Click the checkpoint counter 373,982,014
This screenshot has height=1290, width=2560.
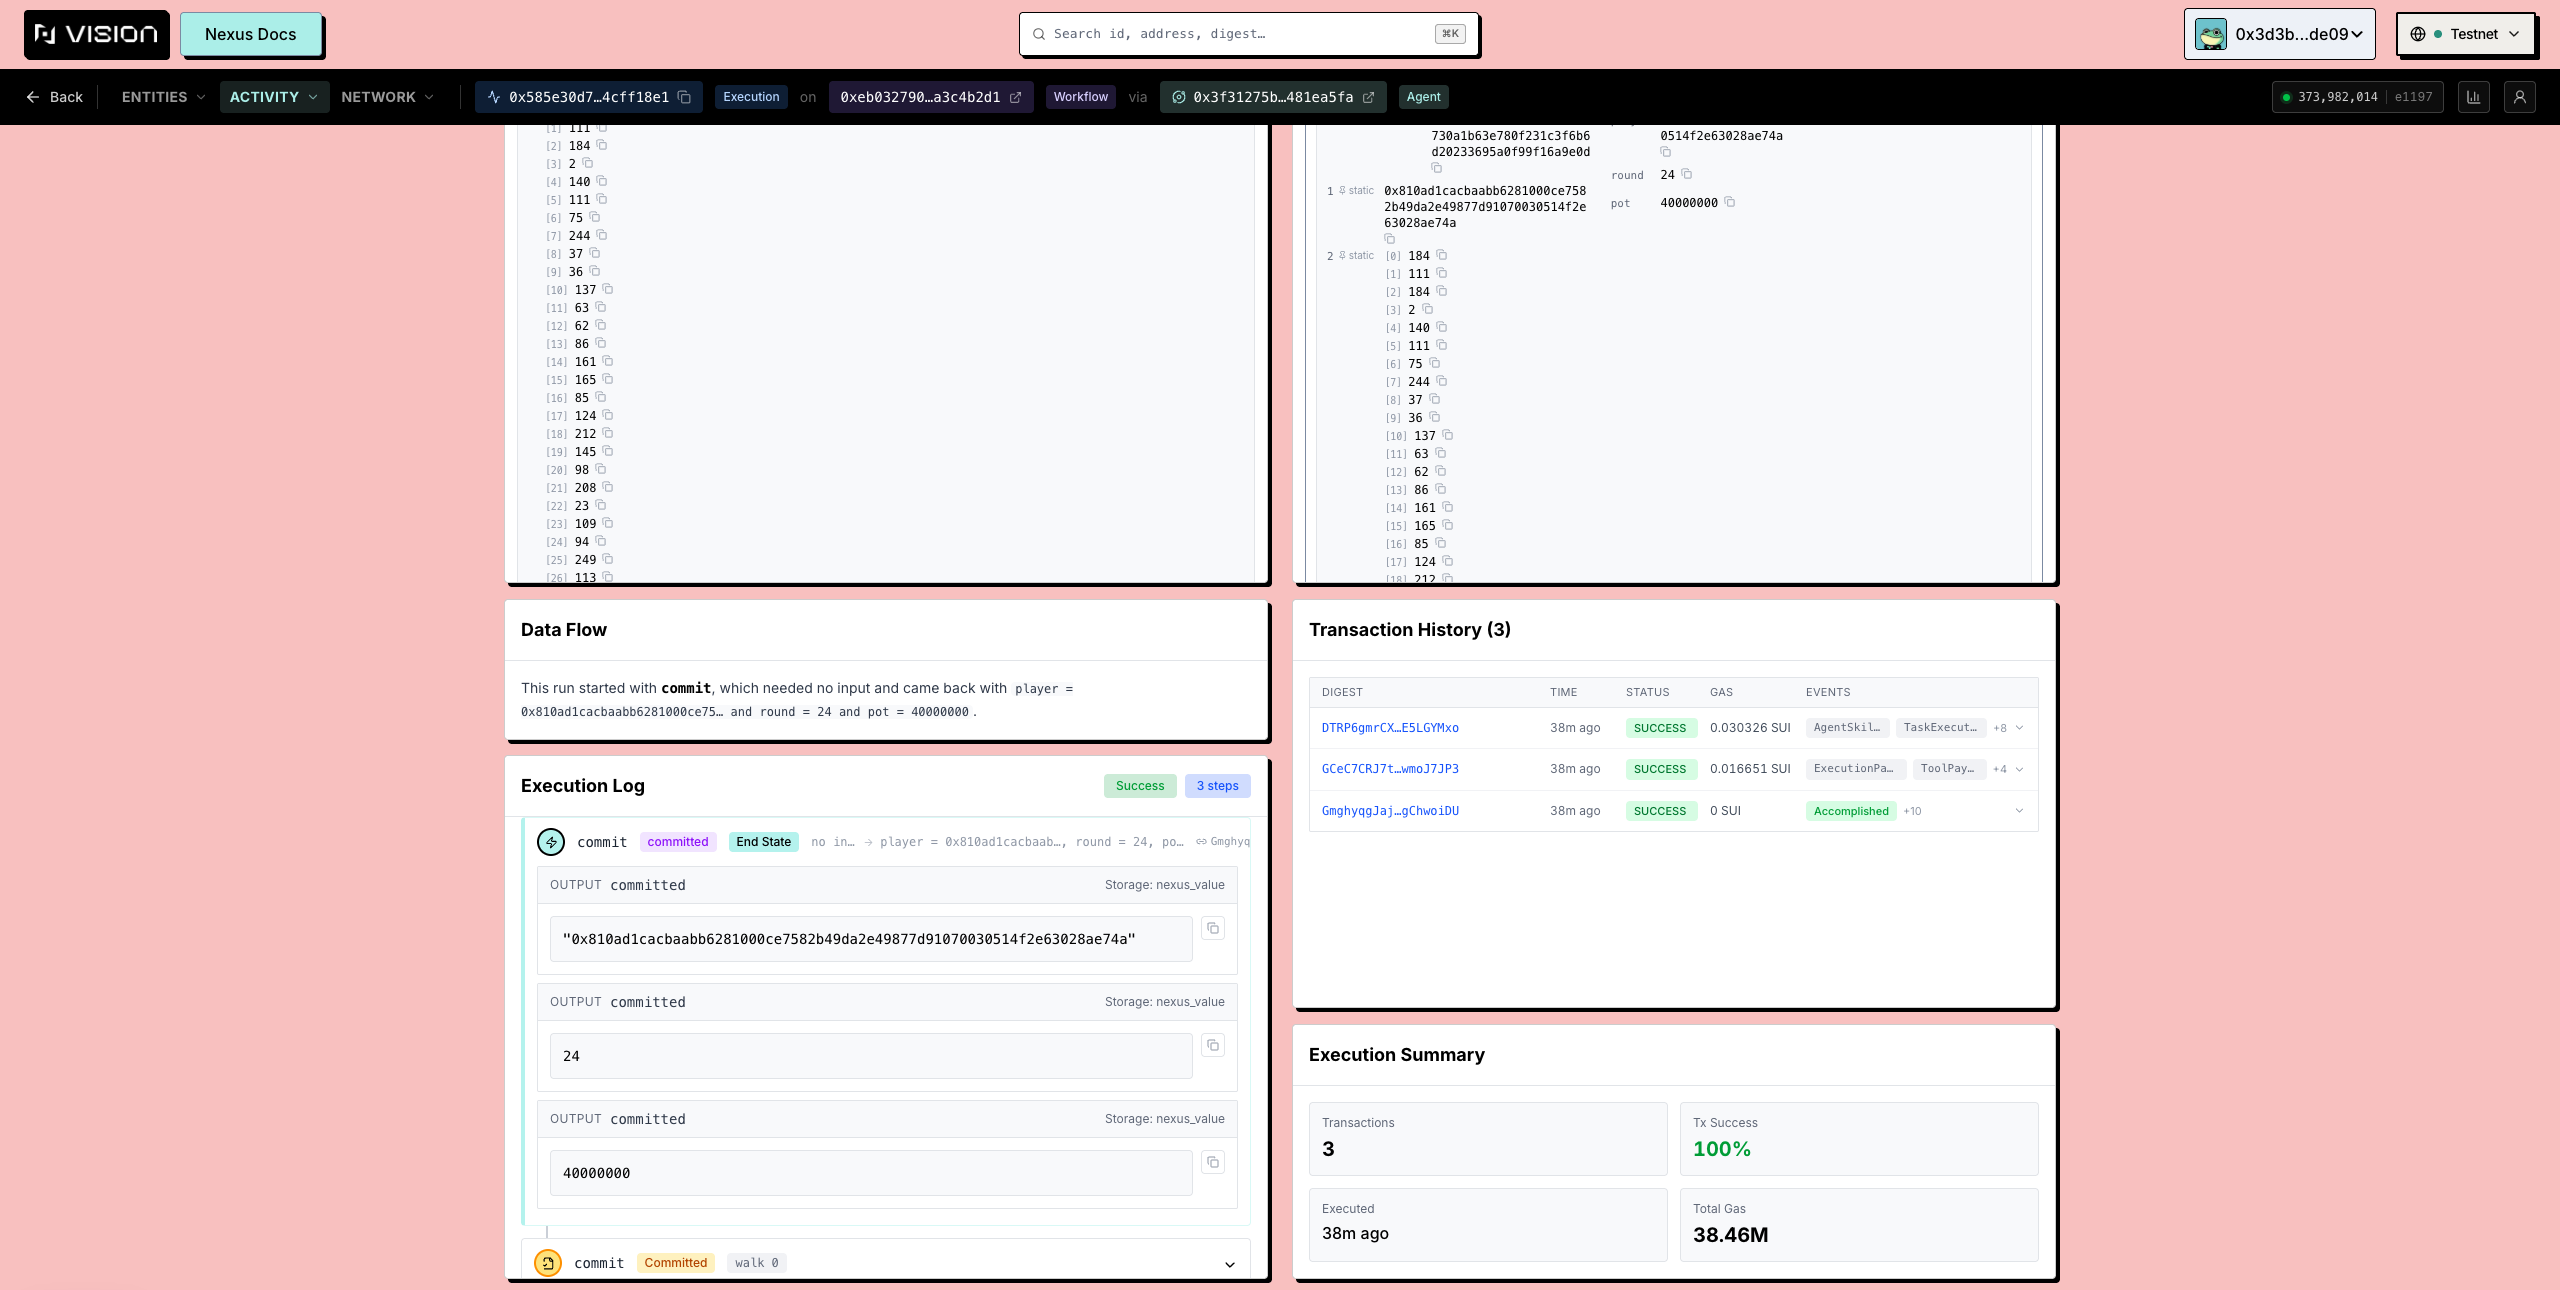coord(2337,97)
